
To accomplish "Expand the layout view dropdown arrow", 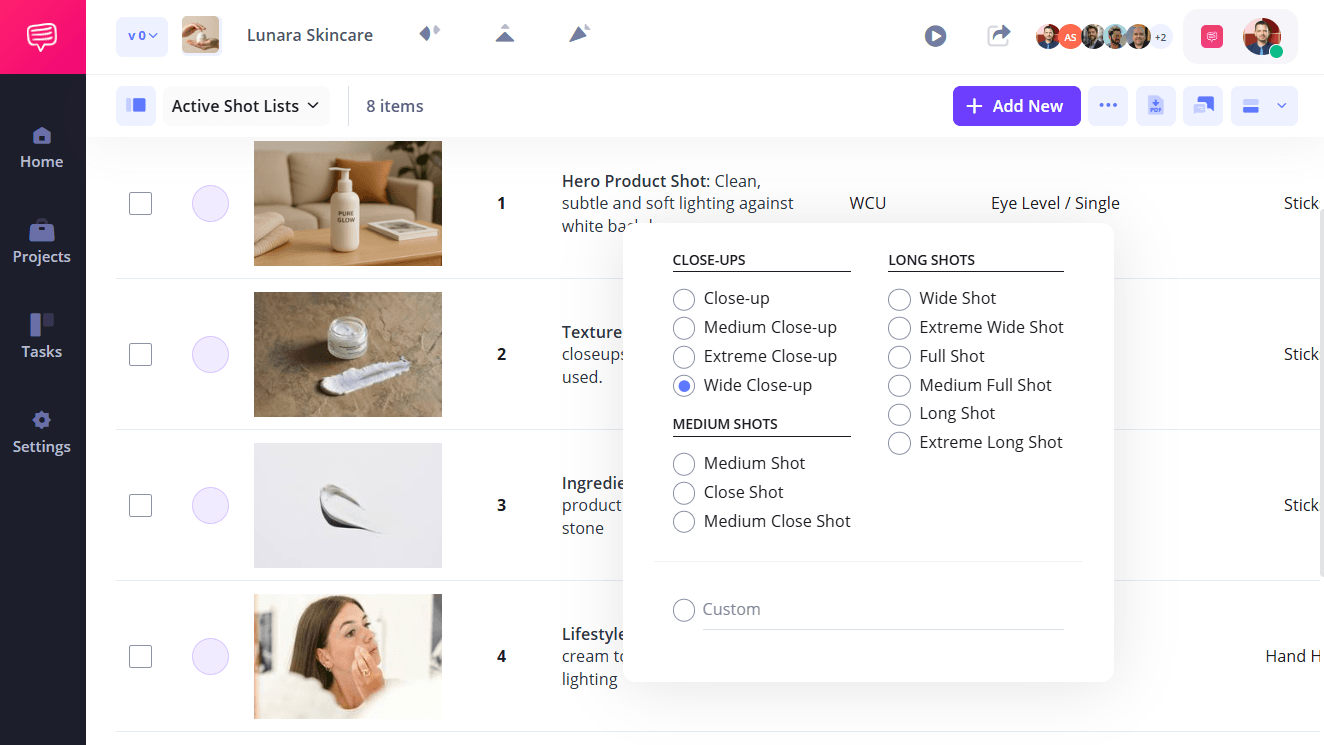I will [x=1281, y=106].
